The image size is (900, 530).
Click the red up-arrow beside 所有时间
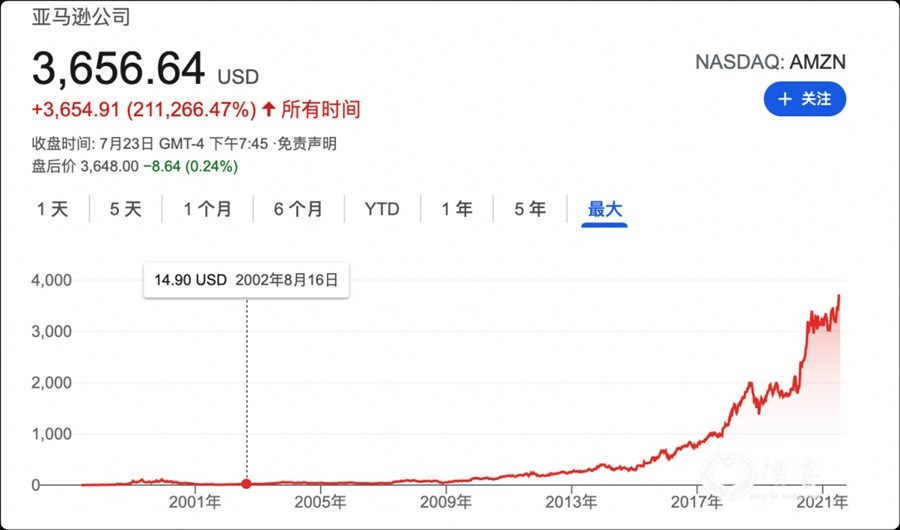[269, 109]
